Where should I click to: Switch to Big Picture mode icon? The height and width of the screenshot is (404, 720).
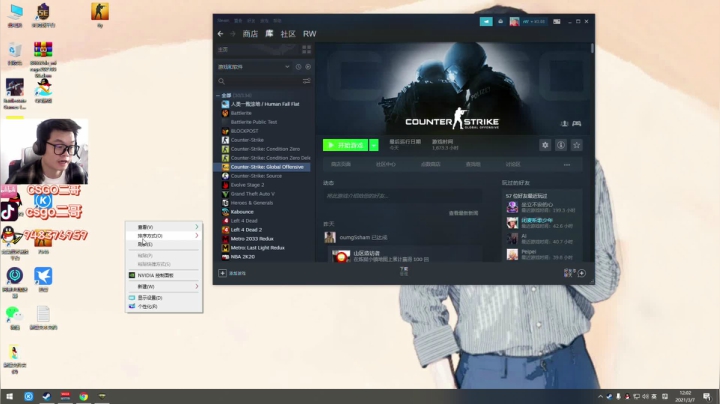click(x=557, y=21)
